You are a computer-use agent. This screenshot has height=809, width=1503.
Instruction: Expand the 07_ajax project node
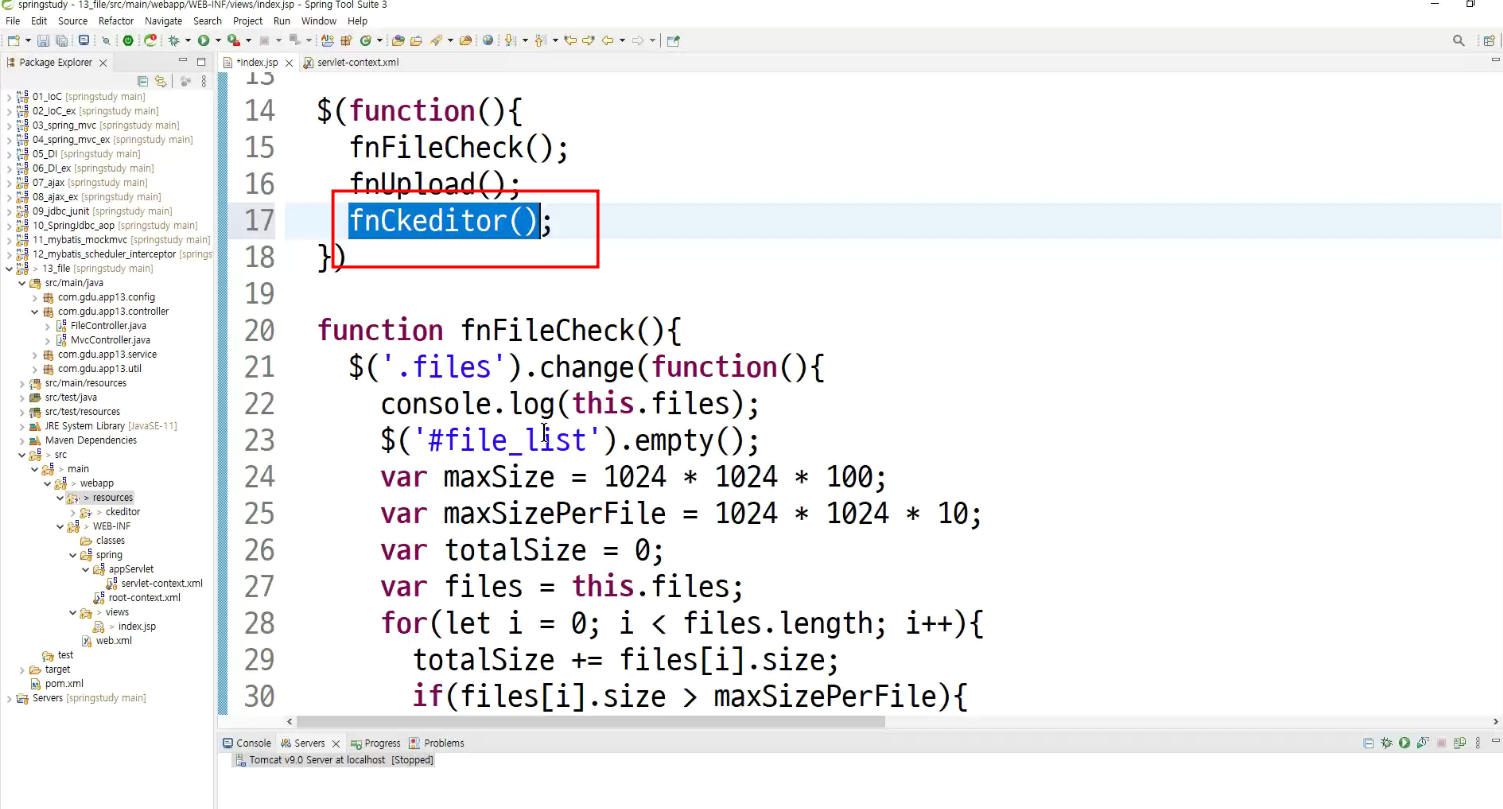tap(9, 183)
